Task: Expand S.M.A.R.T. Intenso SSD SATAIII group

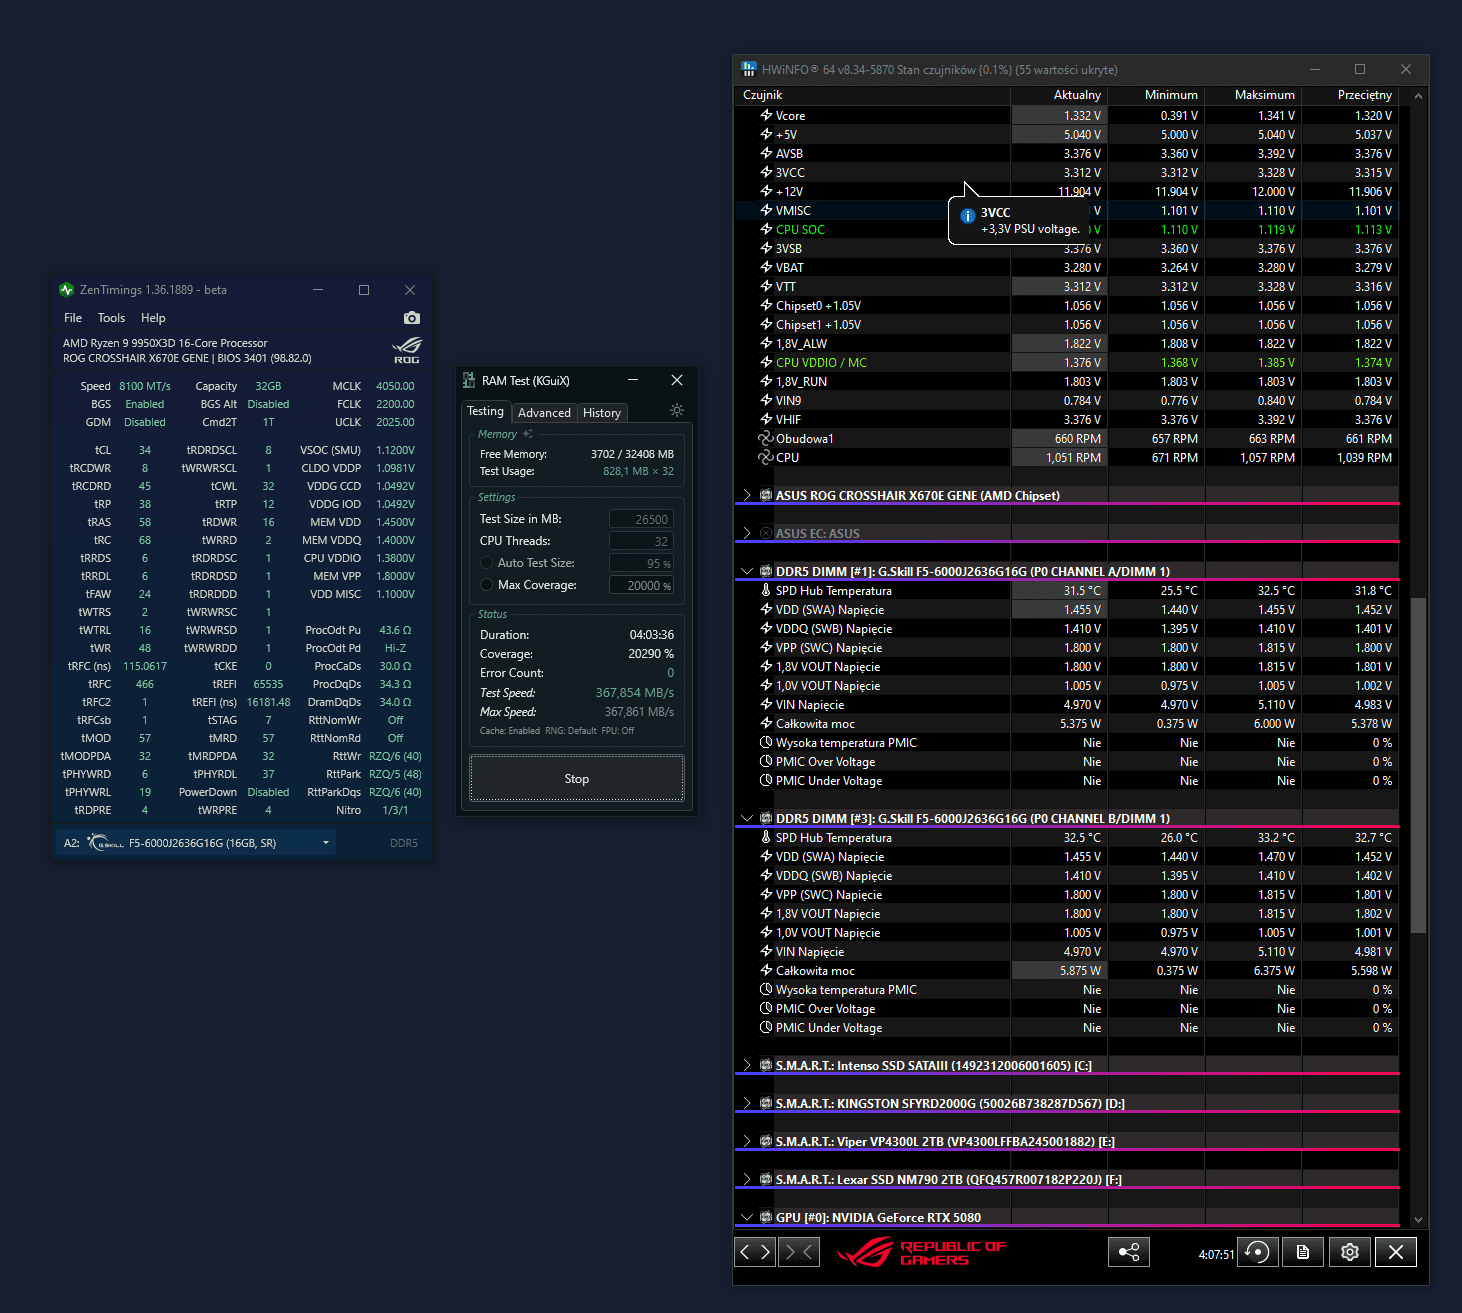Action: click(746, 1066)
